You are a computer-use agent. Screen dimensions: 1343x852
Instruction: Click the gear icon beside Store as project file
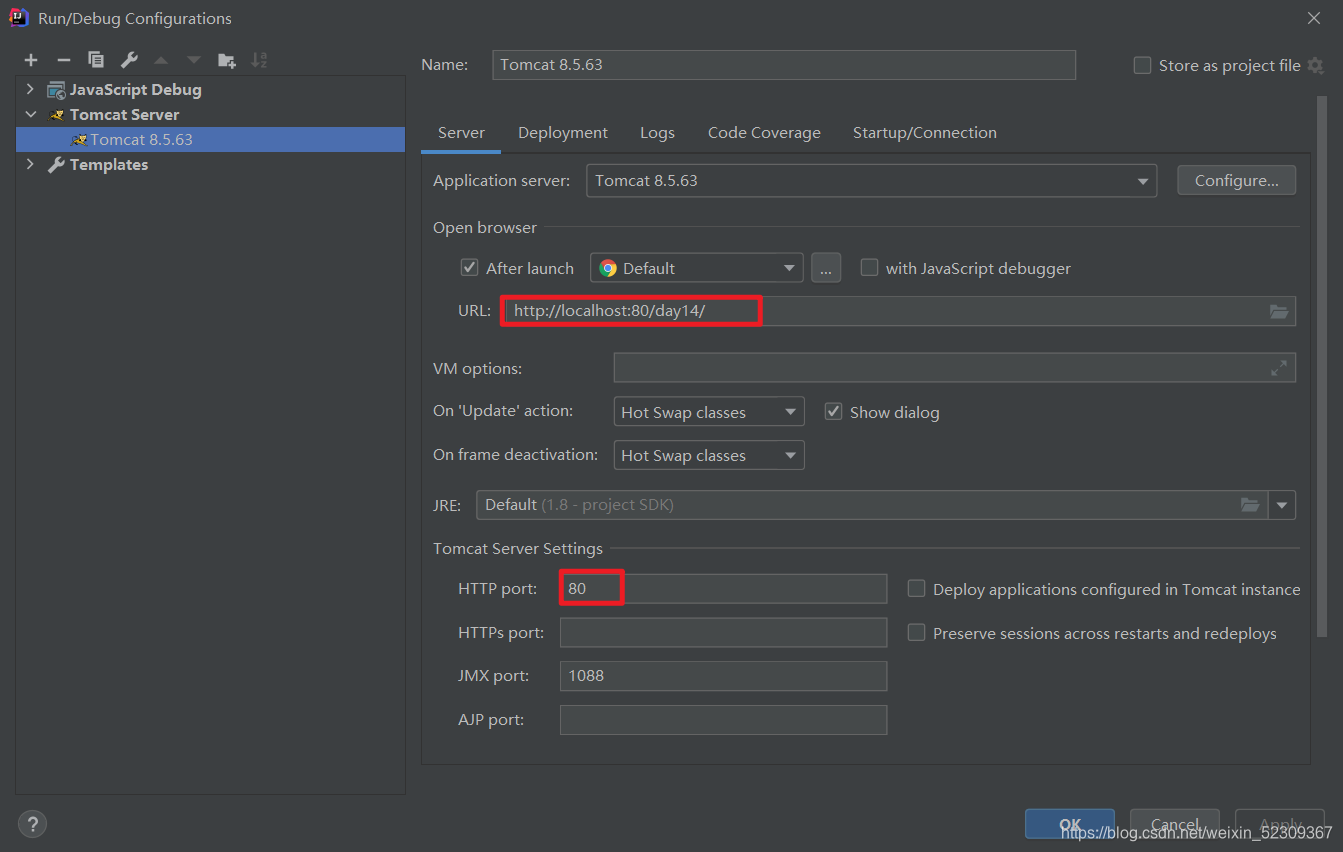[x=1315, y=65]
